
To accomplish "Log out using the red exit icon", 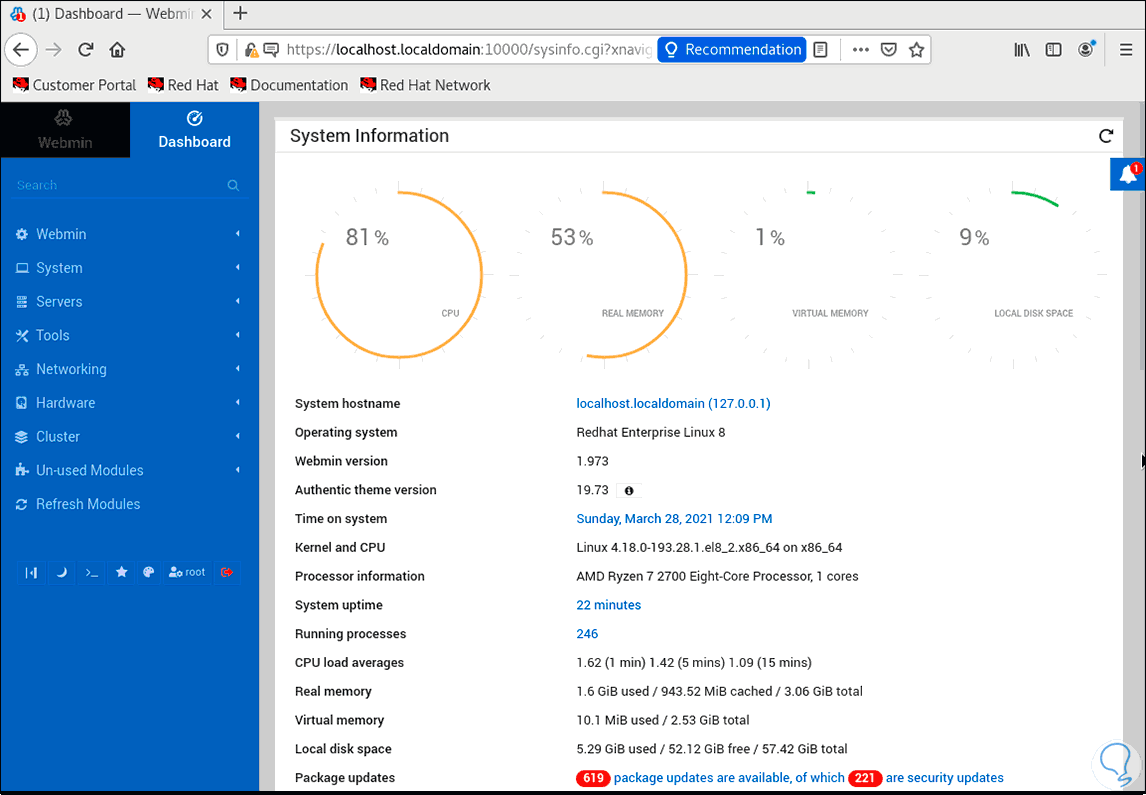I will [x=227, y=573].
